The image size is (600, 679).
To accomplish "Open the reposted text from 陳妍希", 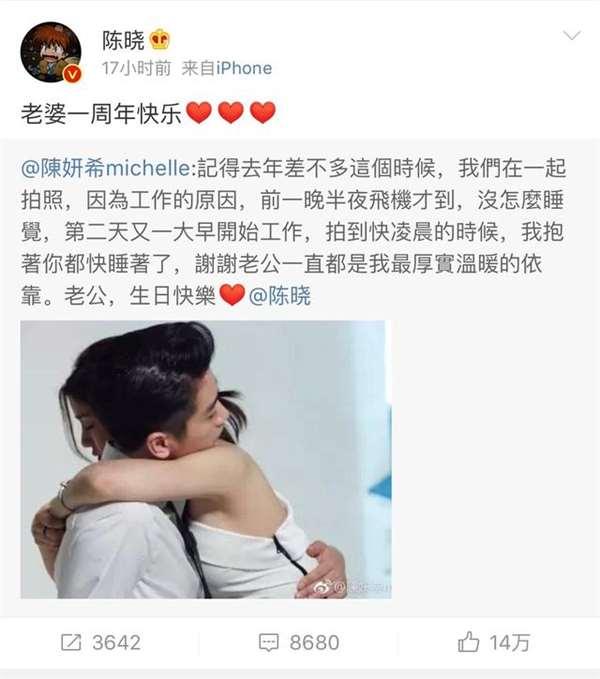I will tap(294, 232).
